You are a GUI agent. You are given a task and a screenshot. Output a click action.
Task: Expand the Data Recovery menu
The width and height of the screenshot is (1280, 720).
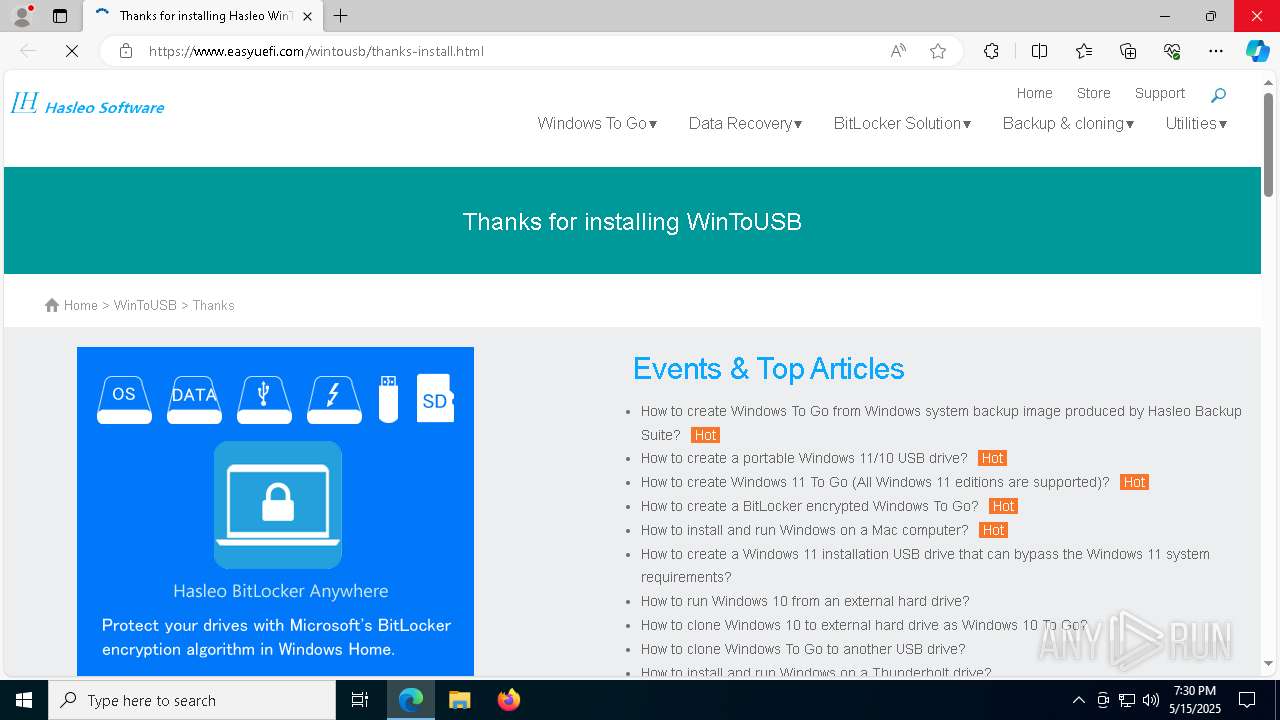pyautogui.click(x=745, y=123)
